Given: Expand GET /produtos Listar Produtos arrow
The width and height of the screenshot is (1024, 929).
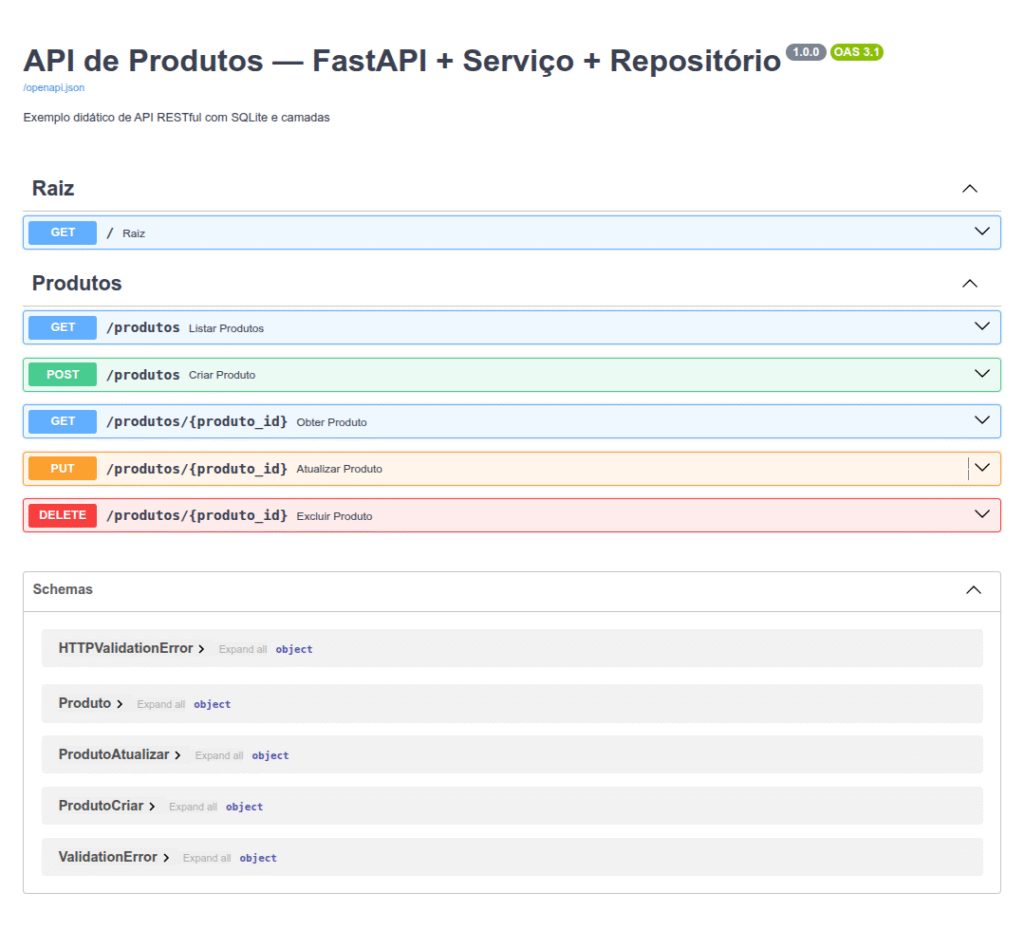Looking at the screenshot, I should [981, 327].
